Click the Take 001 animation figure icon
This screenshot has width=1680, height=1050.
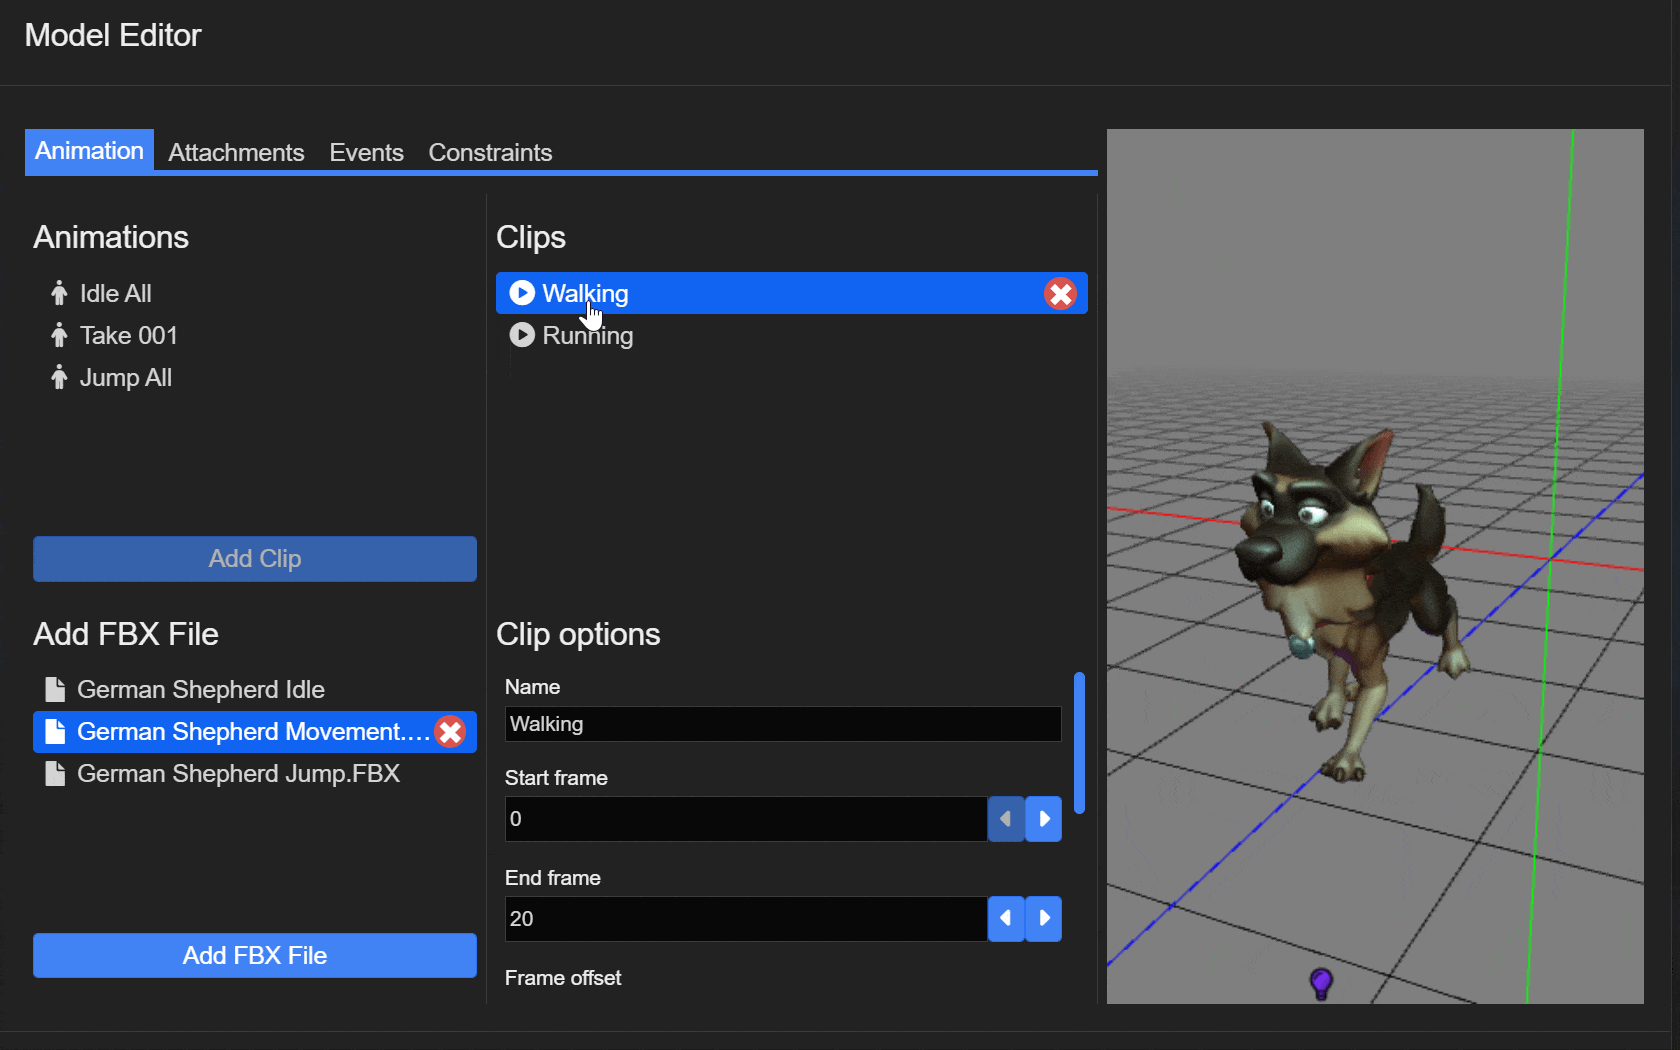59,335
